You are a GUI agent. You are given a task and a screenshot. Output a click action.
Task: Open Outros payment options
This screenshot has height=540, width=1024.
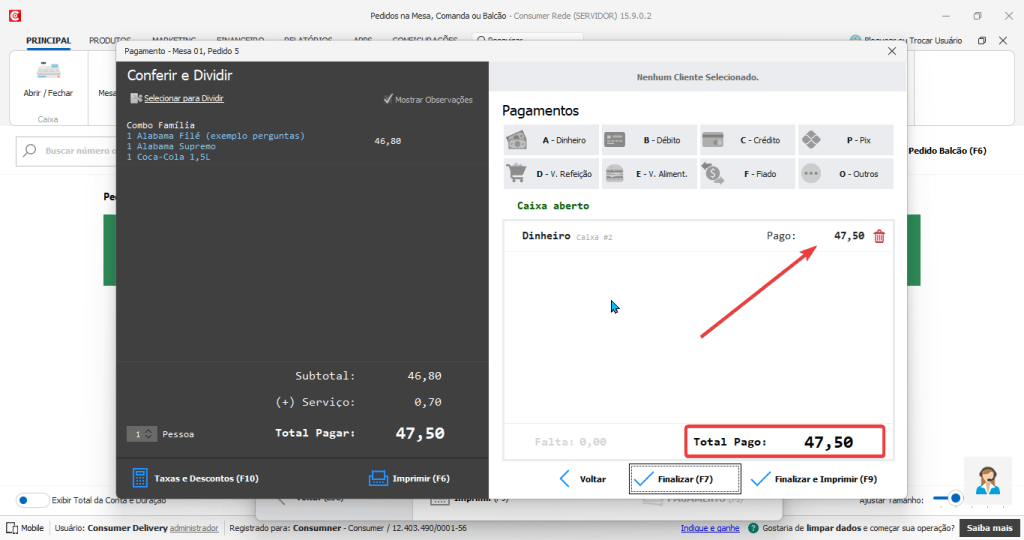pyautogui.click(x=845, y=174)
